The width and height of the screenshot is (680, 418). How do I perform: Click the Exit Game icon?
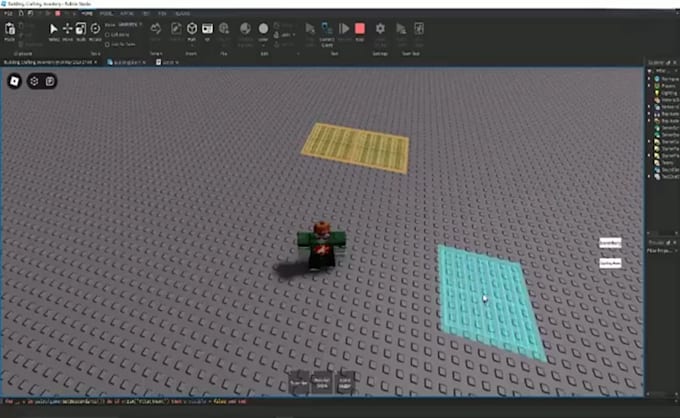click(x=418, y=29)
